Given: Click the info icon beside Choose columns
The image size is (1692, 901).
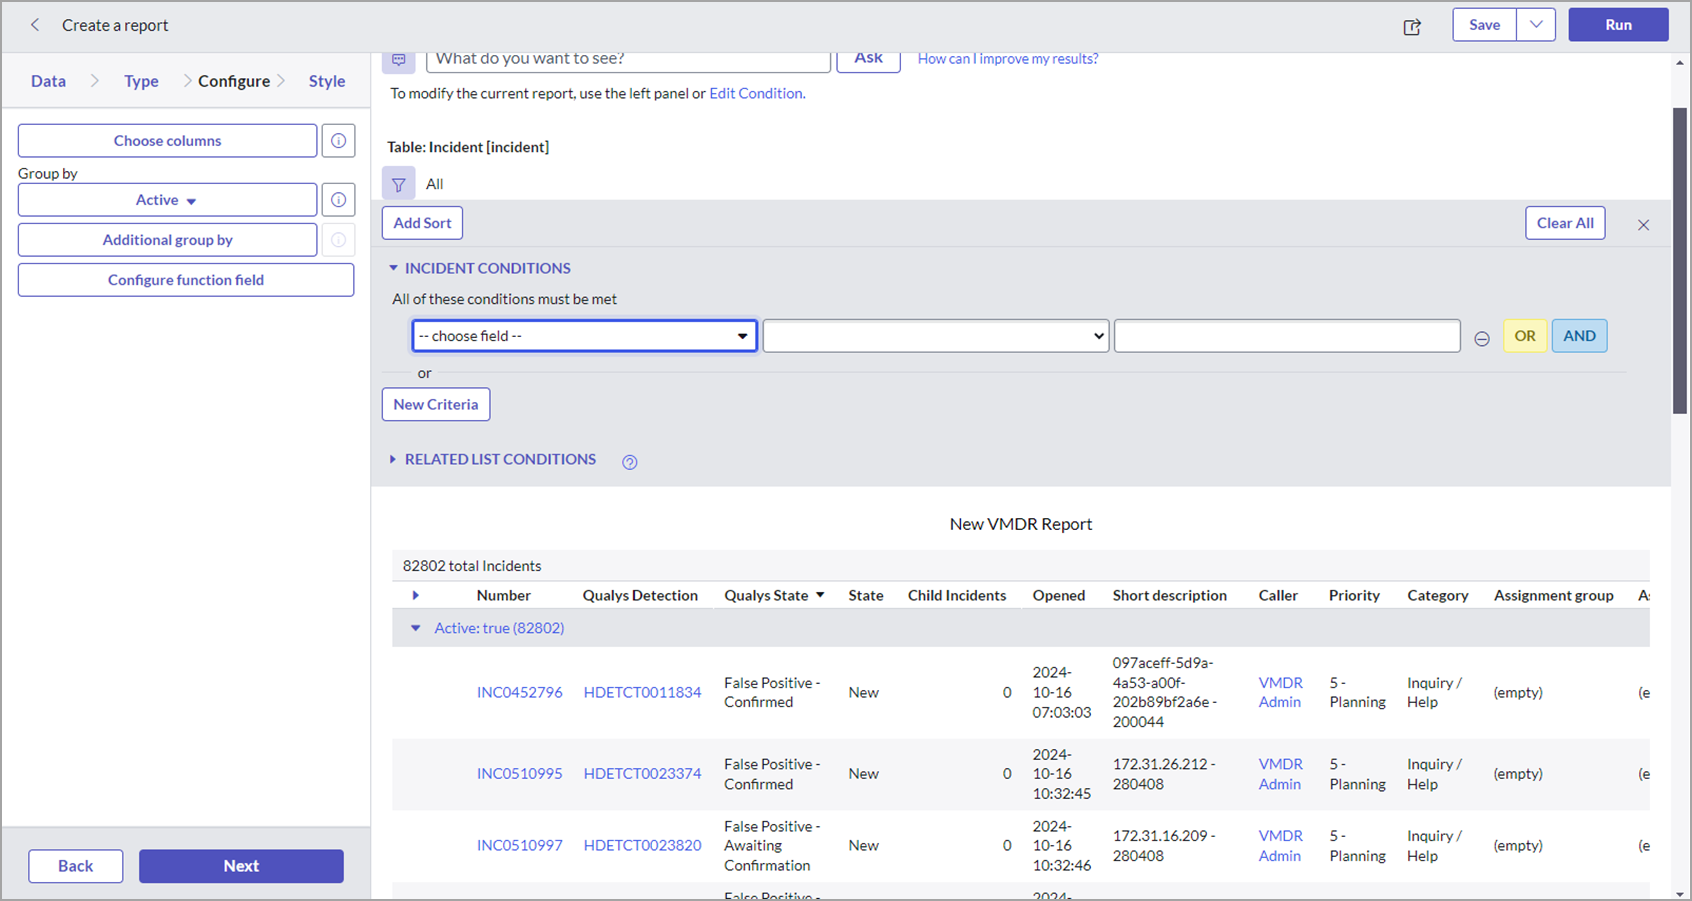Looking at the screenshot, I should [338, 140].
